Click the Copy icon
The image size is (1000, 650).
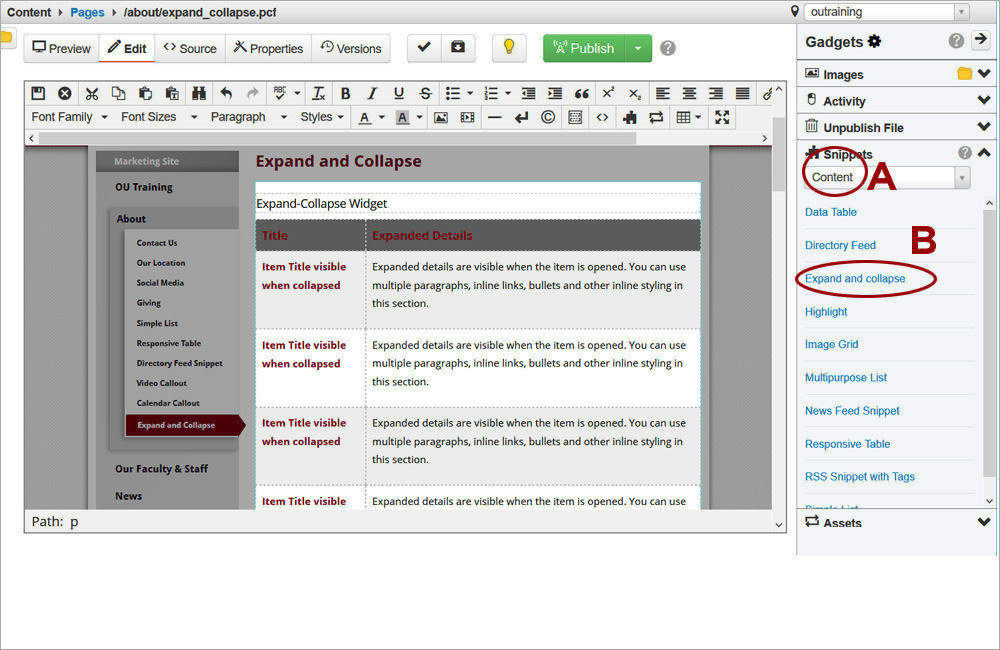118,93
